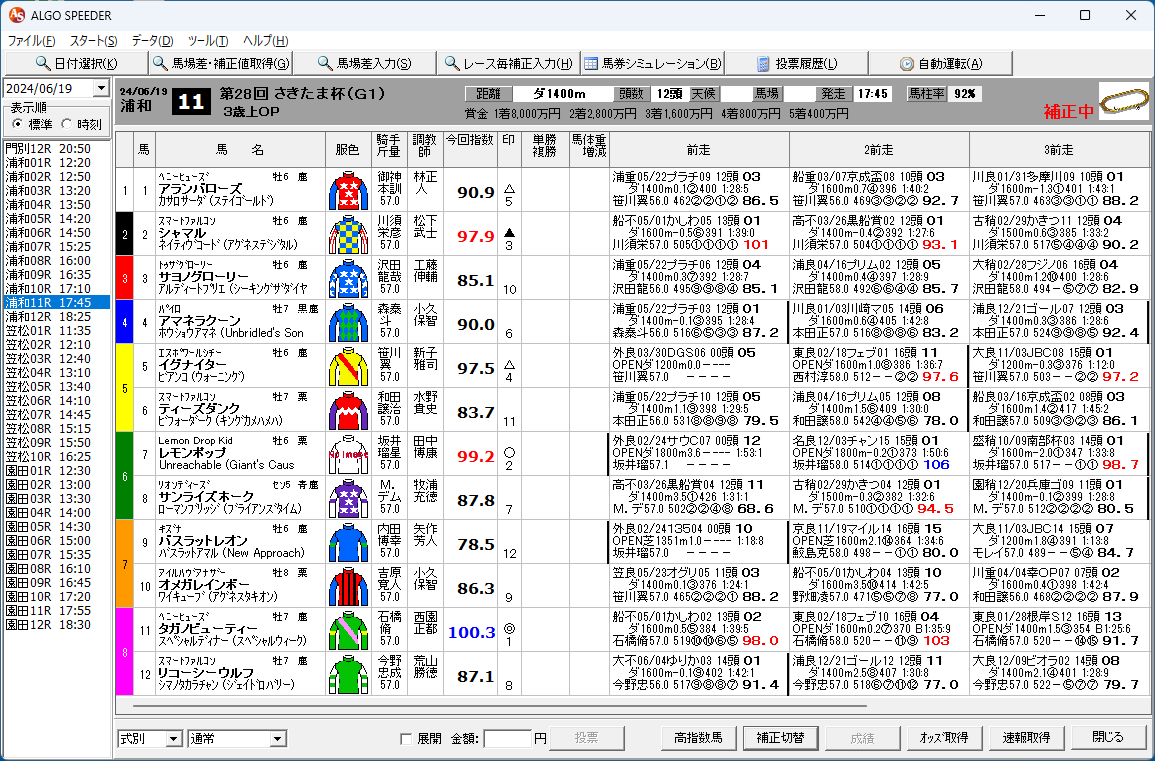Click レモンポップ No Image silk placeholder
The image size is (1155, 761).
[x=348, y=455]
